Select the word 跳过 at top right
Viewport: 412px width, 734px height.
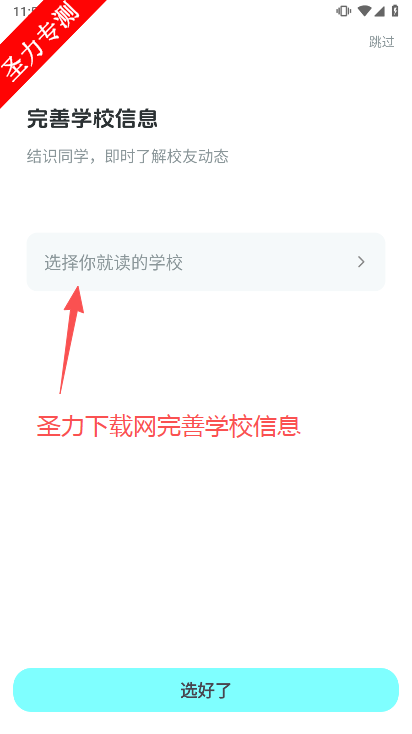click(381, 42)
